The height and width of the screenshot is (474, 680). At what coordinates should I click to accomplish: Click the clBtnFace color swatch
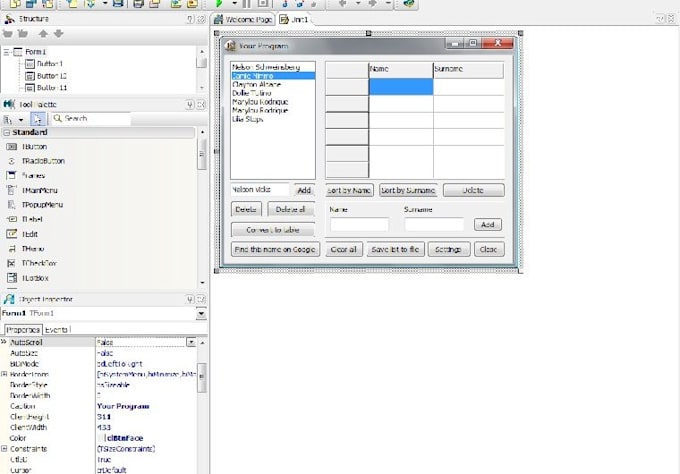(x=101, y=438)
